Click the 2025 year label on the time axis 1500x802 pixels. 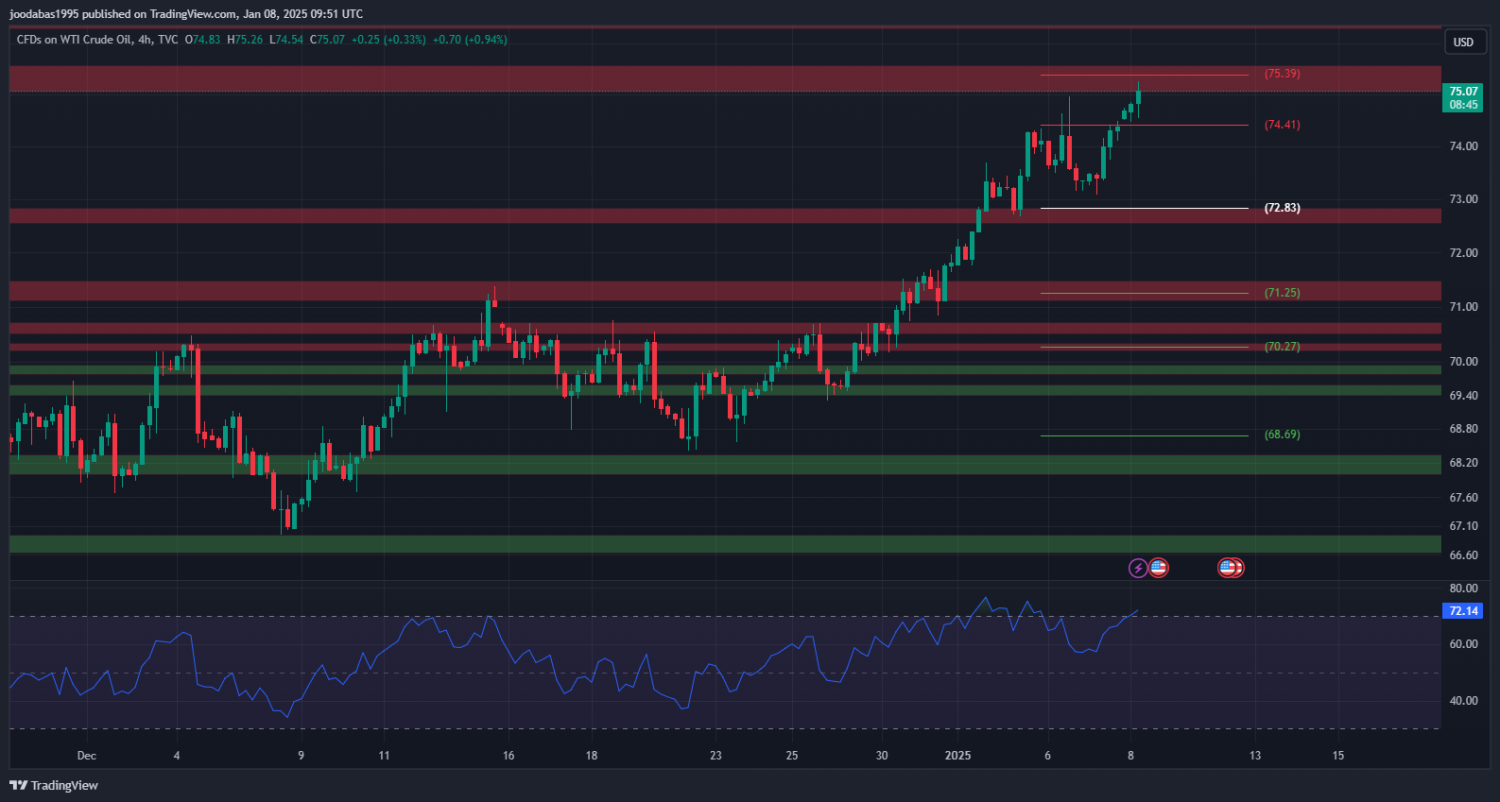click(957, 756)
